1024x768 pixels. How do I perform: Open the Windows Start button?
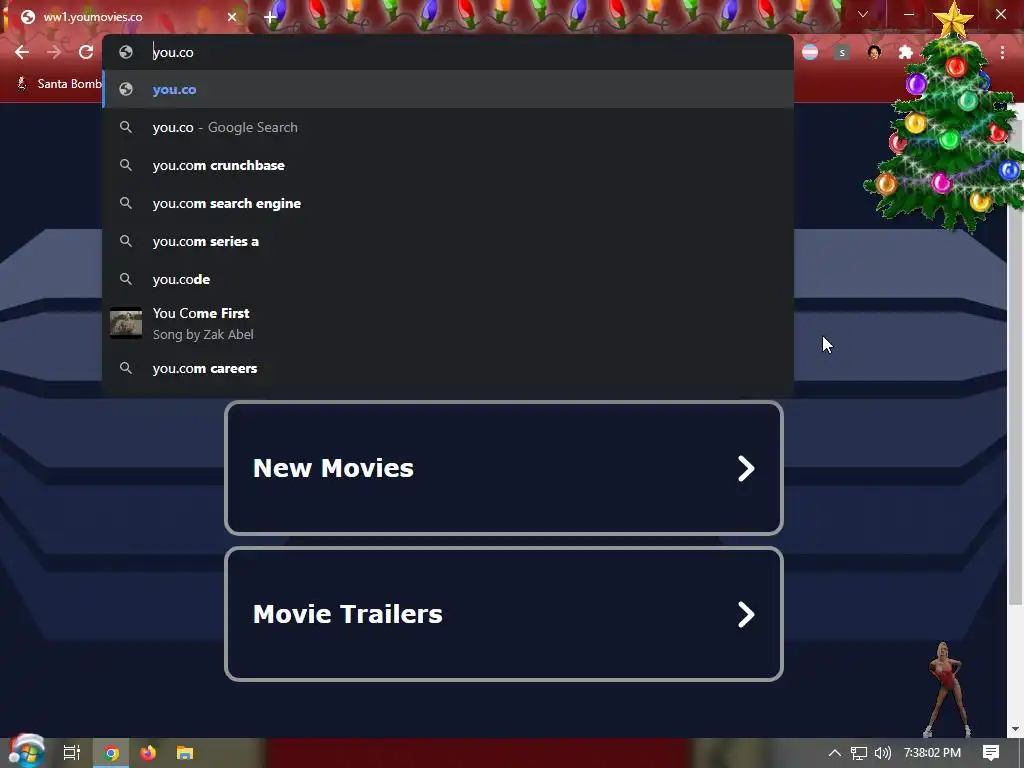pos(26,751)
